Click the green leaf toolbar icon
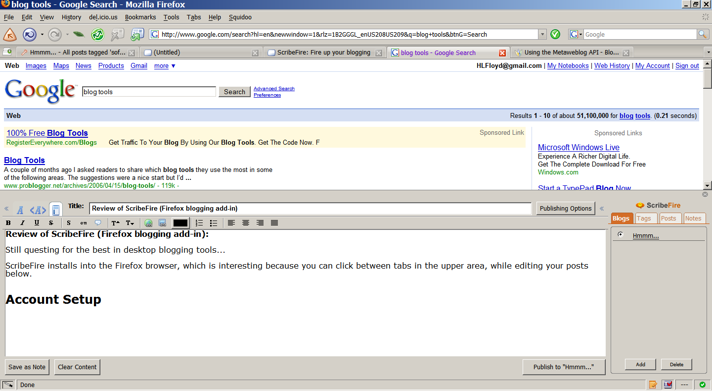Screen dimensions: 712x391 [x=79, y=35]
